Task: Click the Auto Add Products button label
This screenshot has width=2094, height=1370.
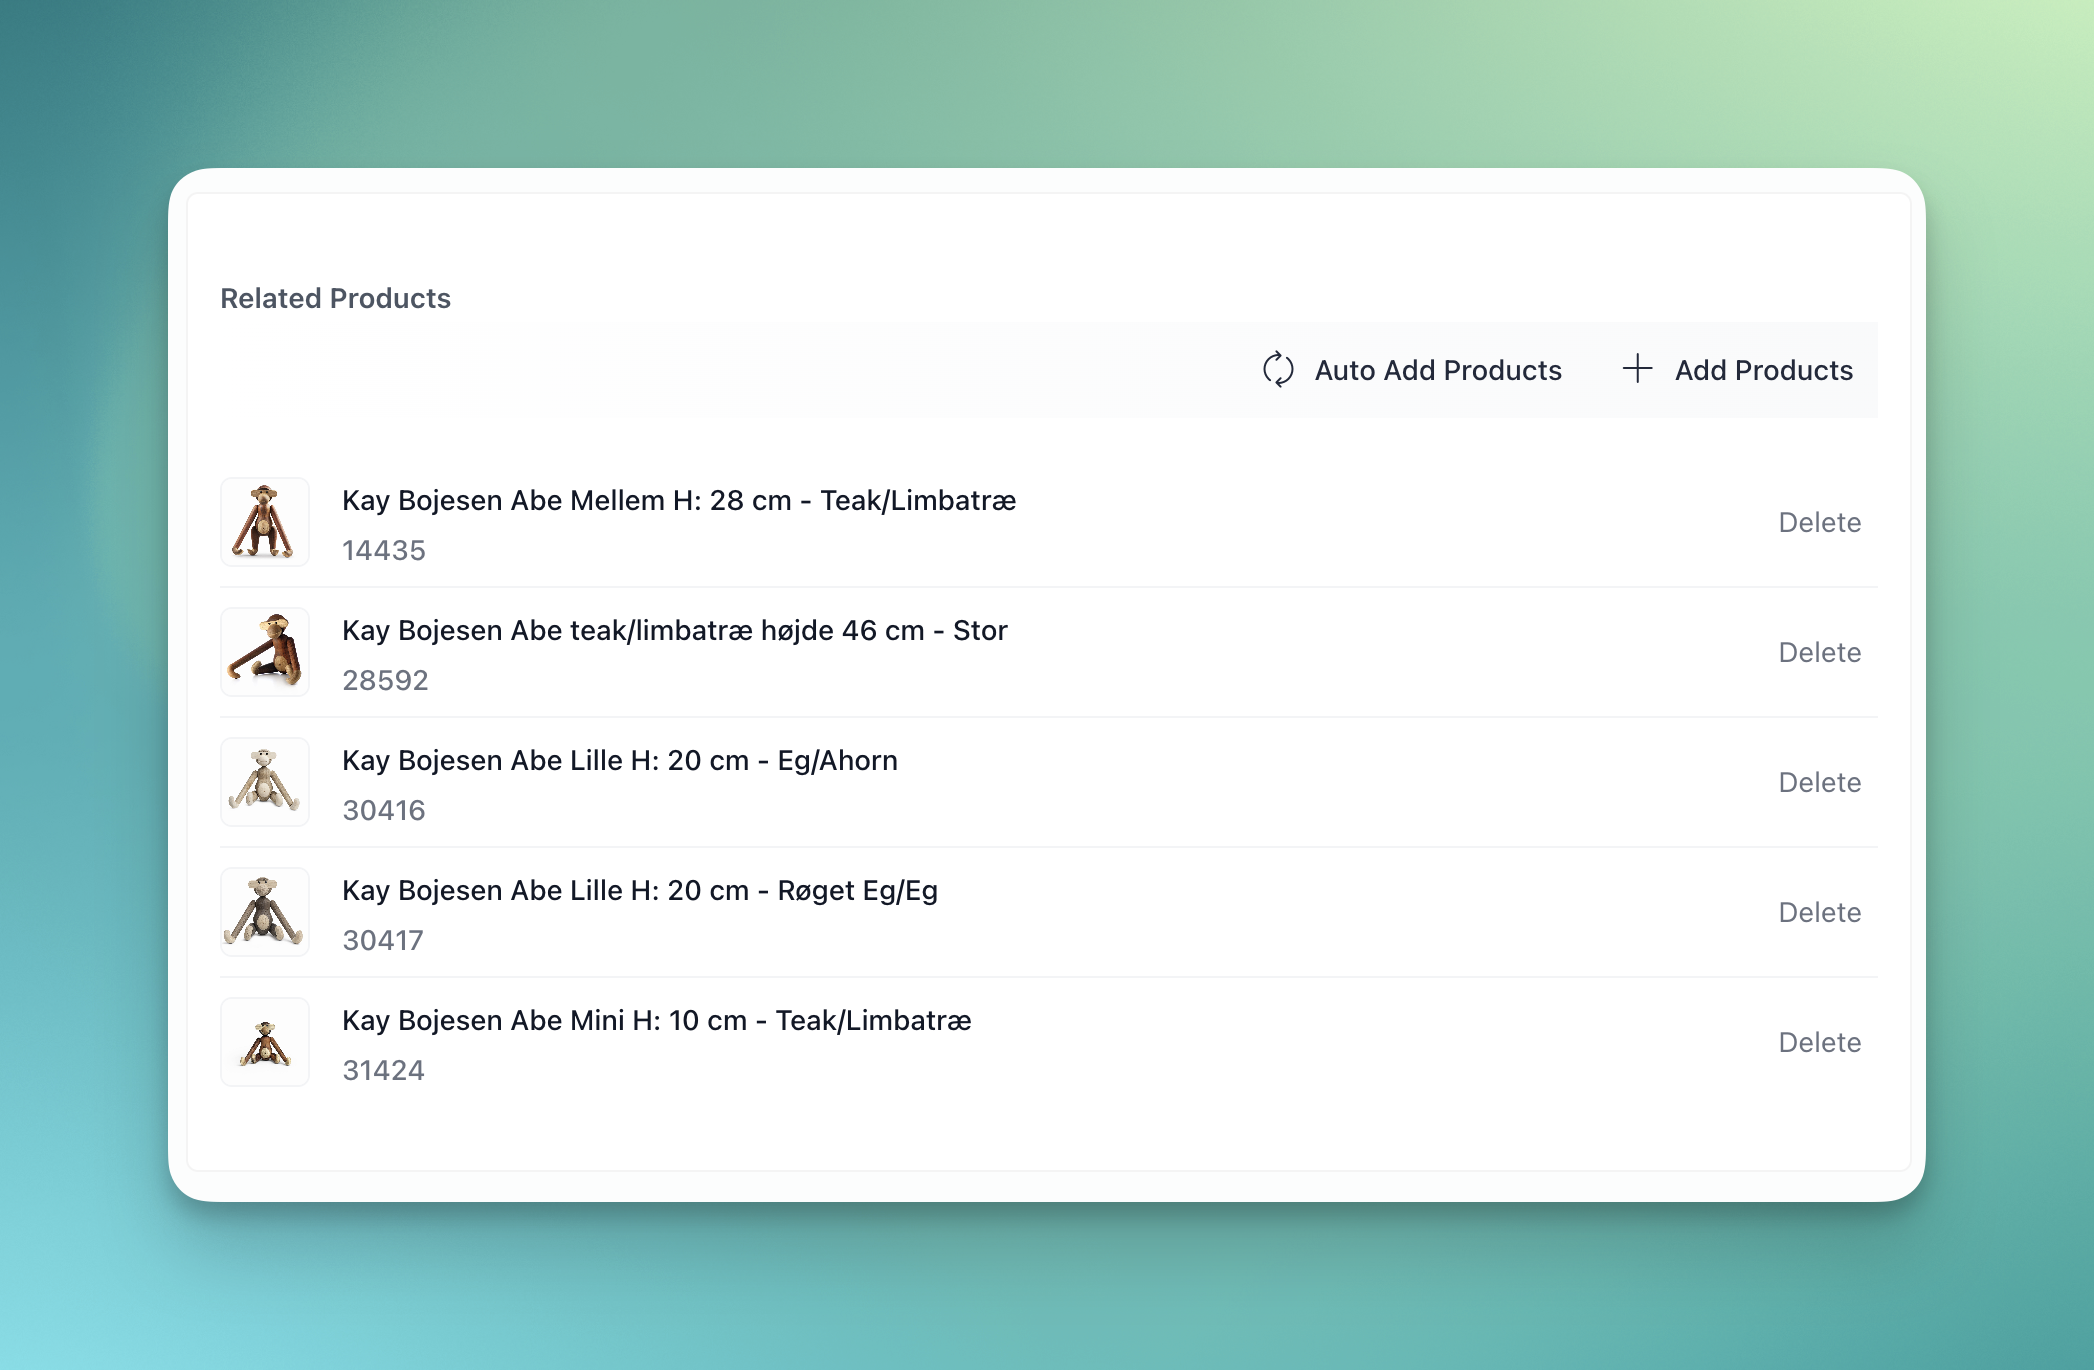Action: coord(1438,370)
